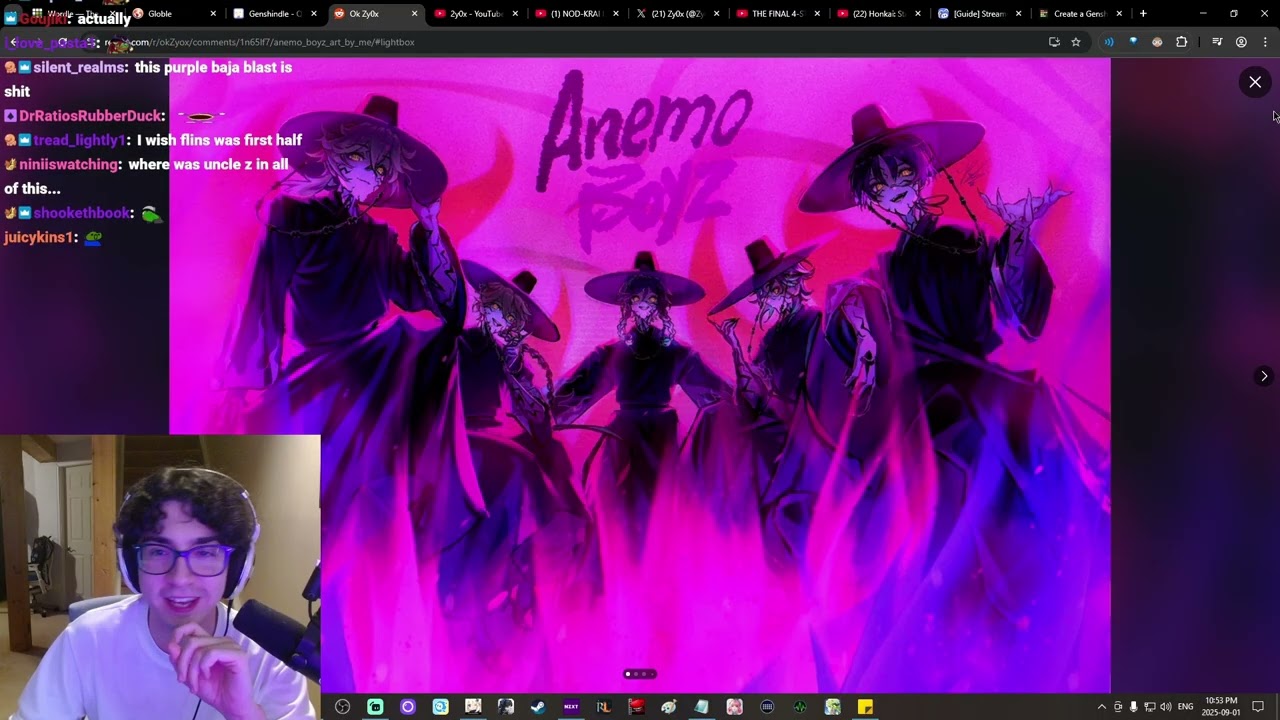
Task: Open the media control toolbar button
Action: point(1217,42)
